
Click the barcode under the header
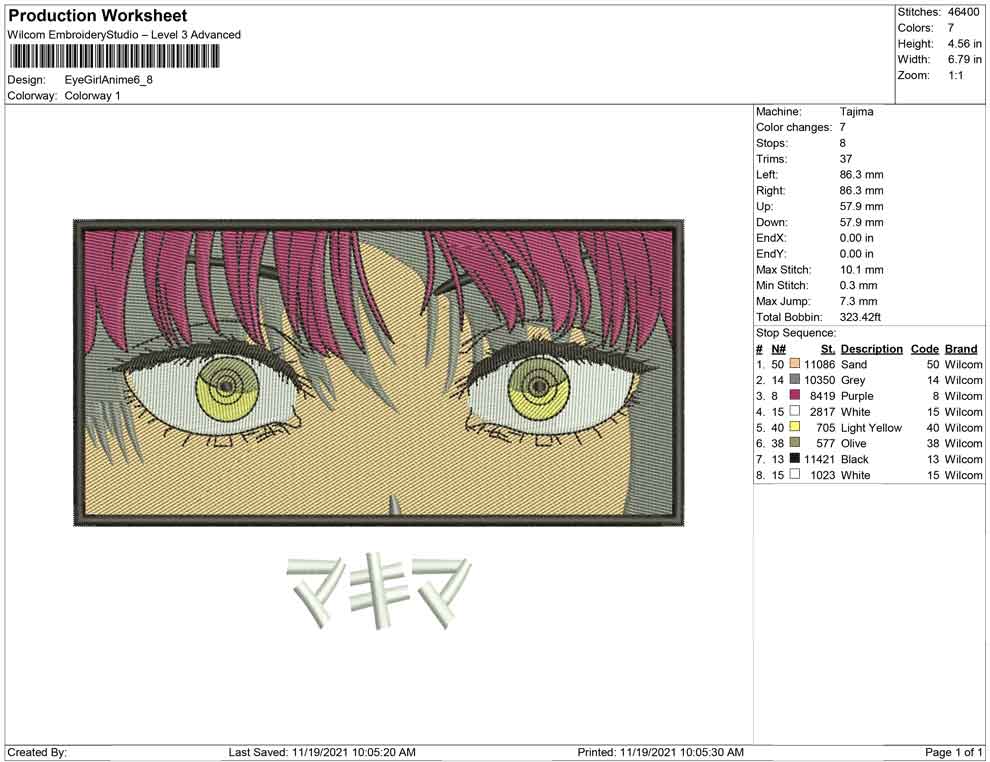(114, 57)
